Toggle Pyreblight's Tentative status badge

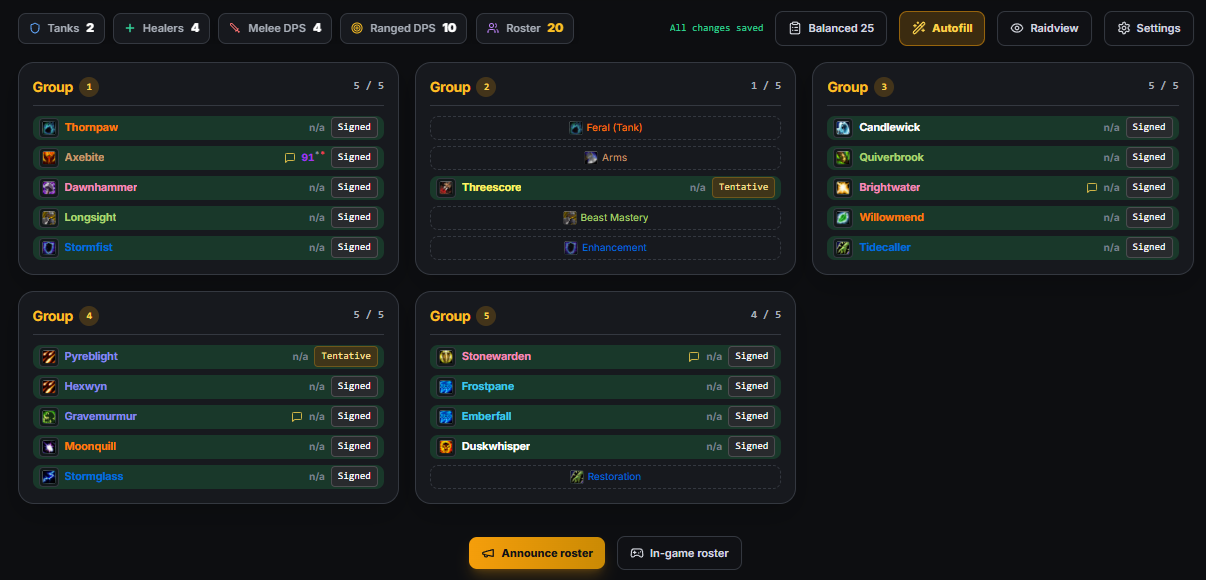point(346,357)
